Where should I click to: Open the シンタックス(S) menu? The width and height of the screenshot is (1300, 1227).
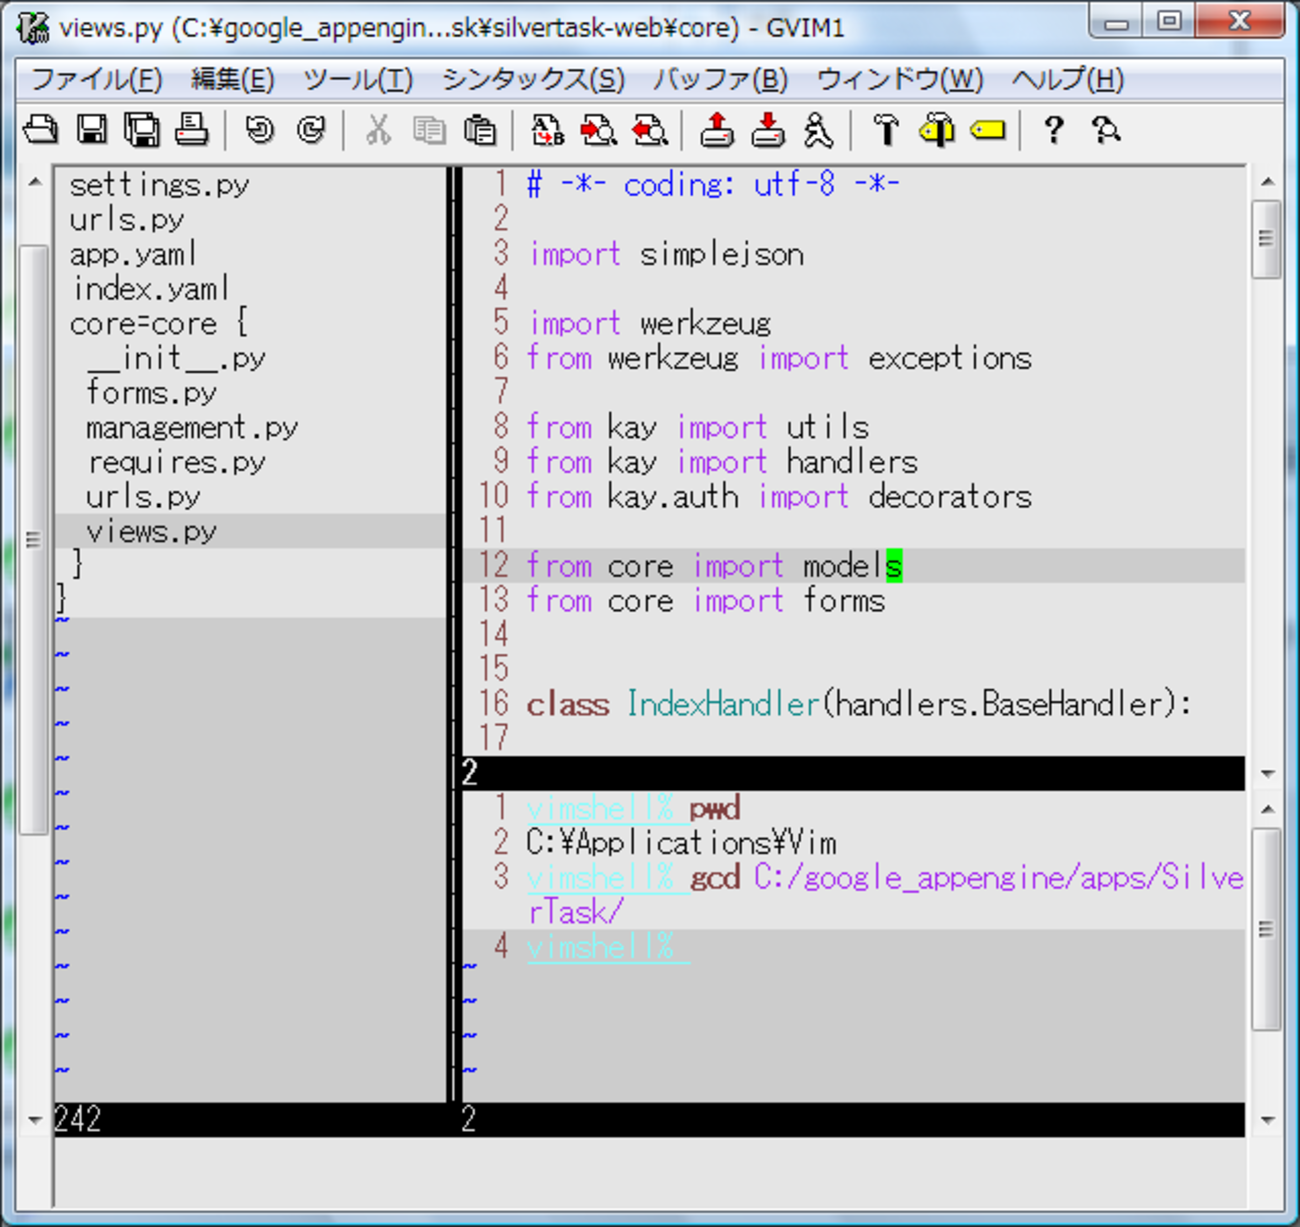coord(533,79)
